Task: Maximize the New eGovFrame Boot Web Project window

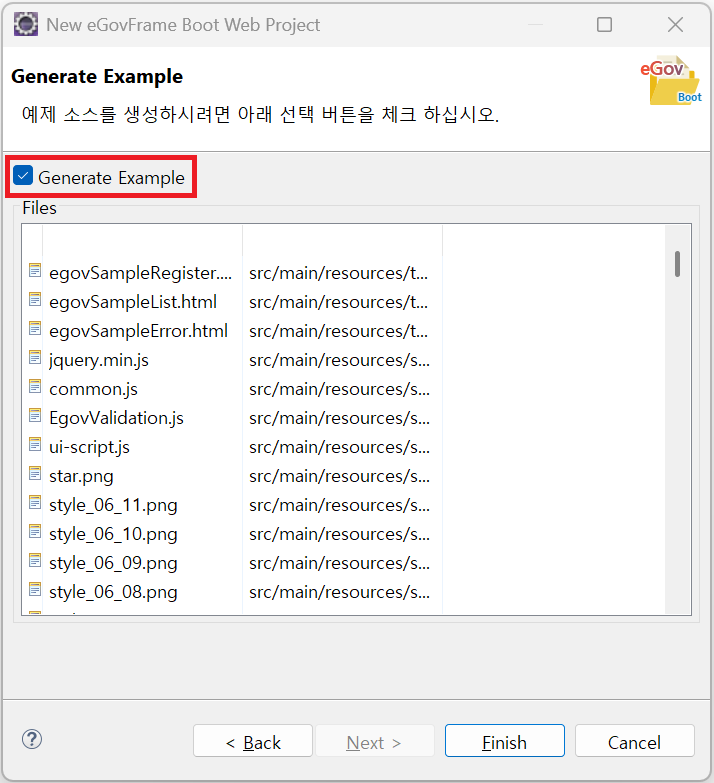Action: (x=604, y=24)
